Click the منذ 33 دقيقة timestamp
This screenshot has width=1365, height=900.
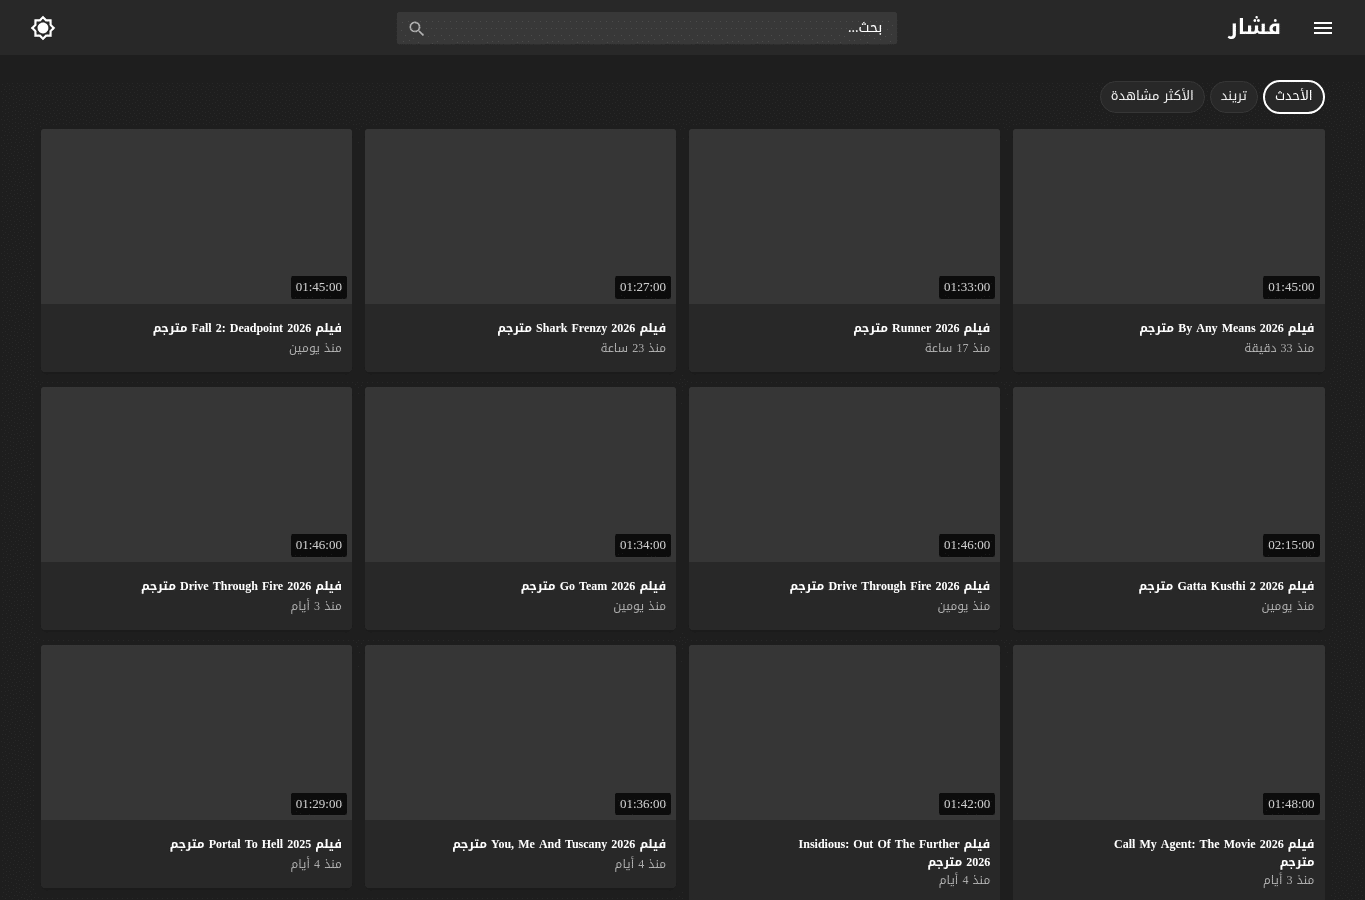pos(1279,348)
